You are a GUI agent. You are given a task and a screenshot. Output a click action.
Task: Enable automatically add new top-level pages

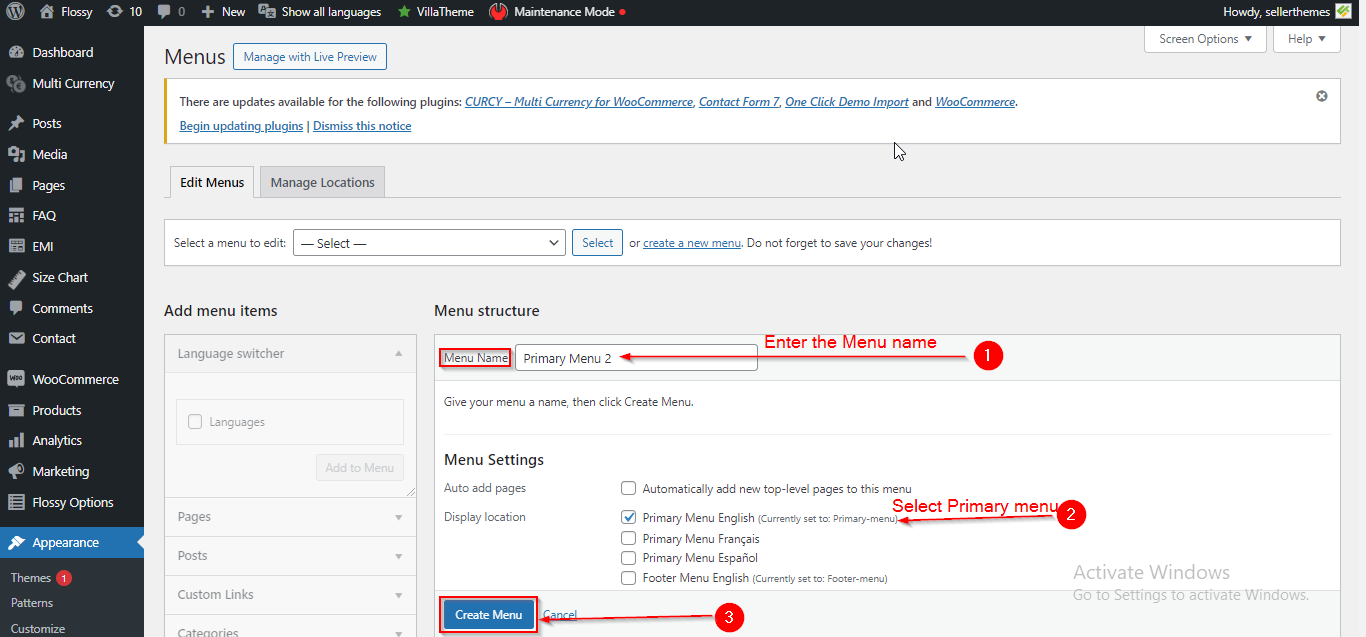coord(628,488)
